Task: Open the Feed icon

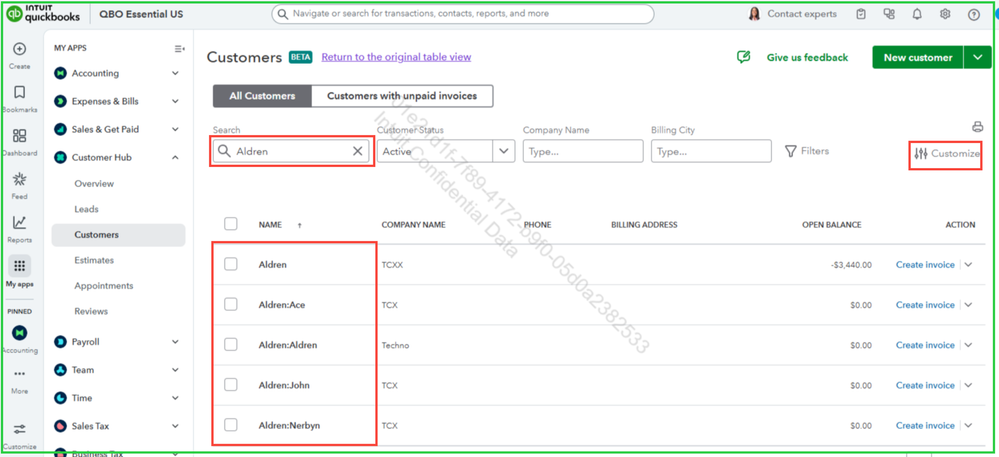Action: pos(19,179)
